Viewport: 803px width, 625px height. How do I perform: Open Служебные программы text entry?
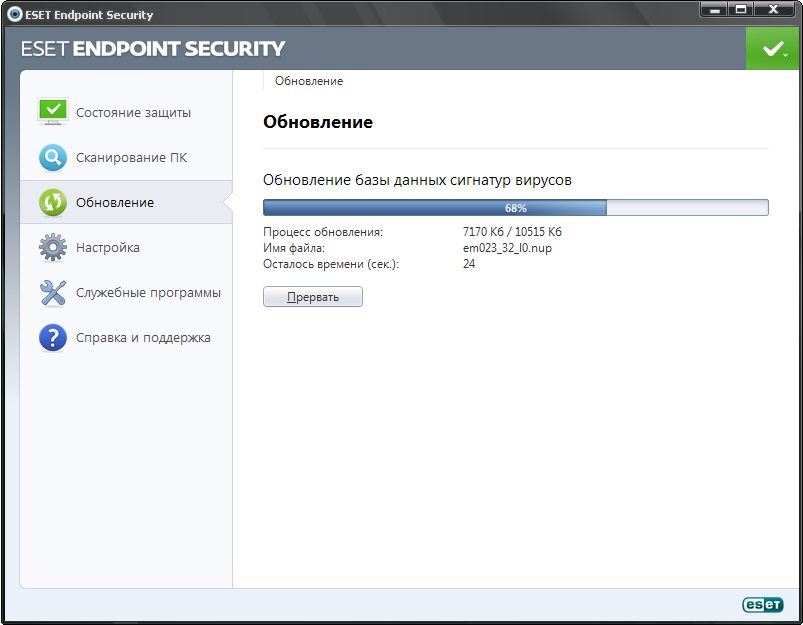click(x=148, y=293)
